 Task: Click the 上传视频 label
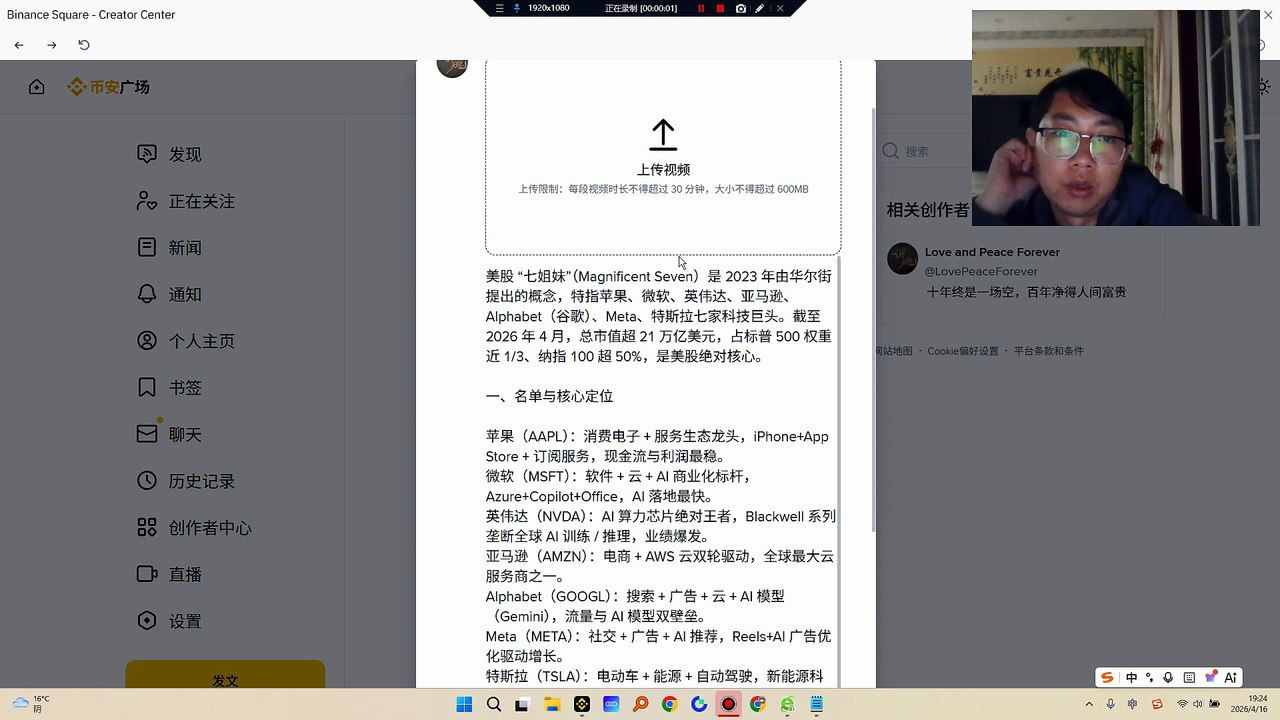[x=663, y=170]
